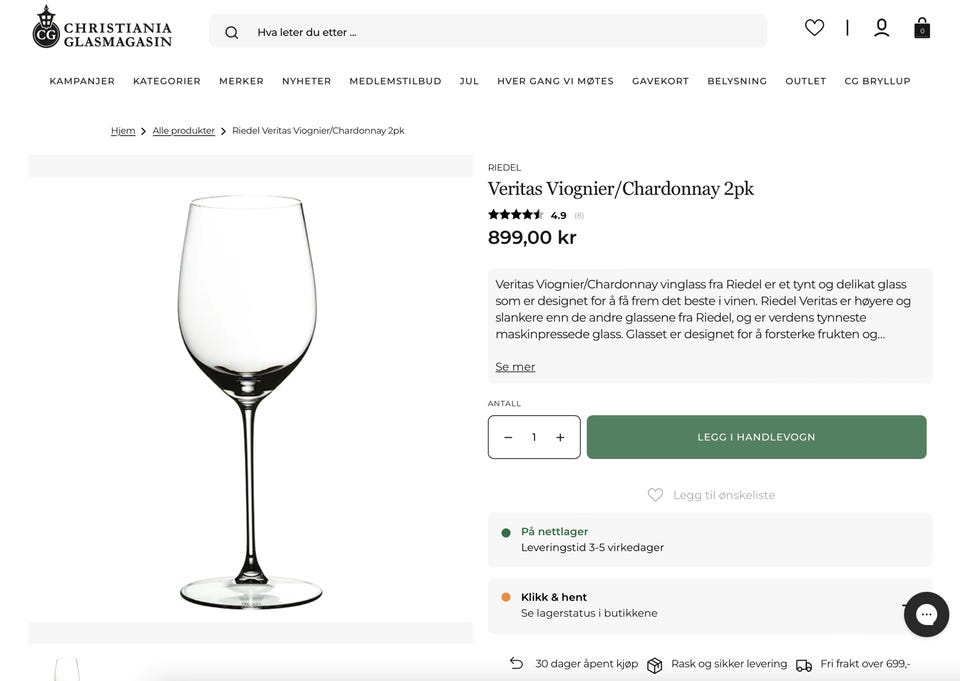Viewport: 960px width, 681px height.
Task: Type in the Hva leter du etter search field
Action: pyautogui.click(x=500, y=32)
